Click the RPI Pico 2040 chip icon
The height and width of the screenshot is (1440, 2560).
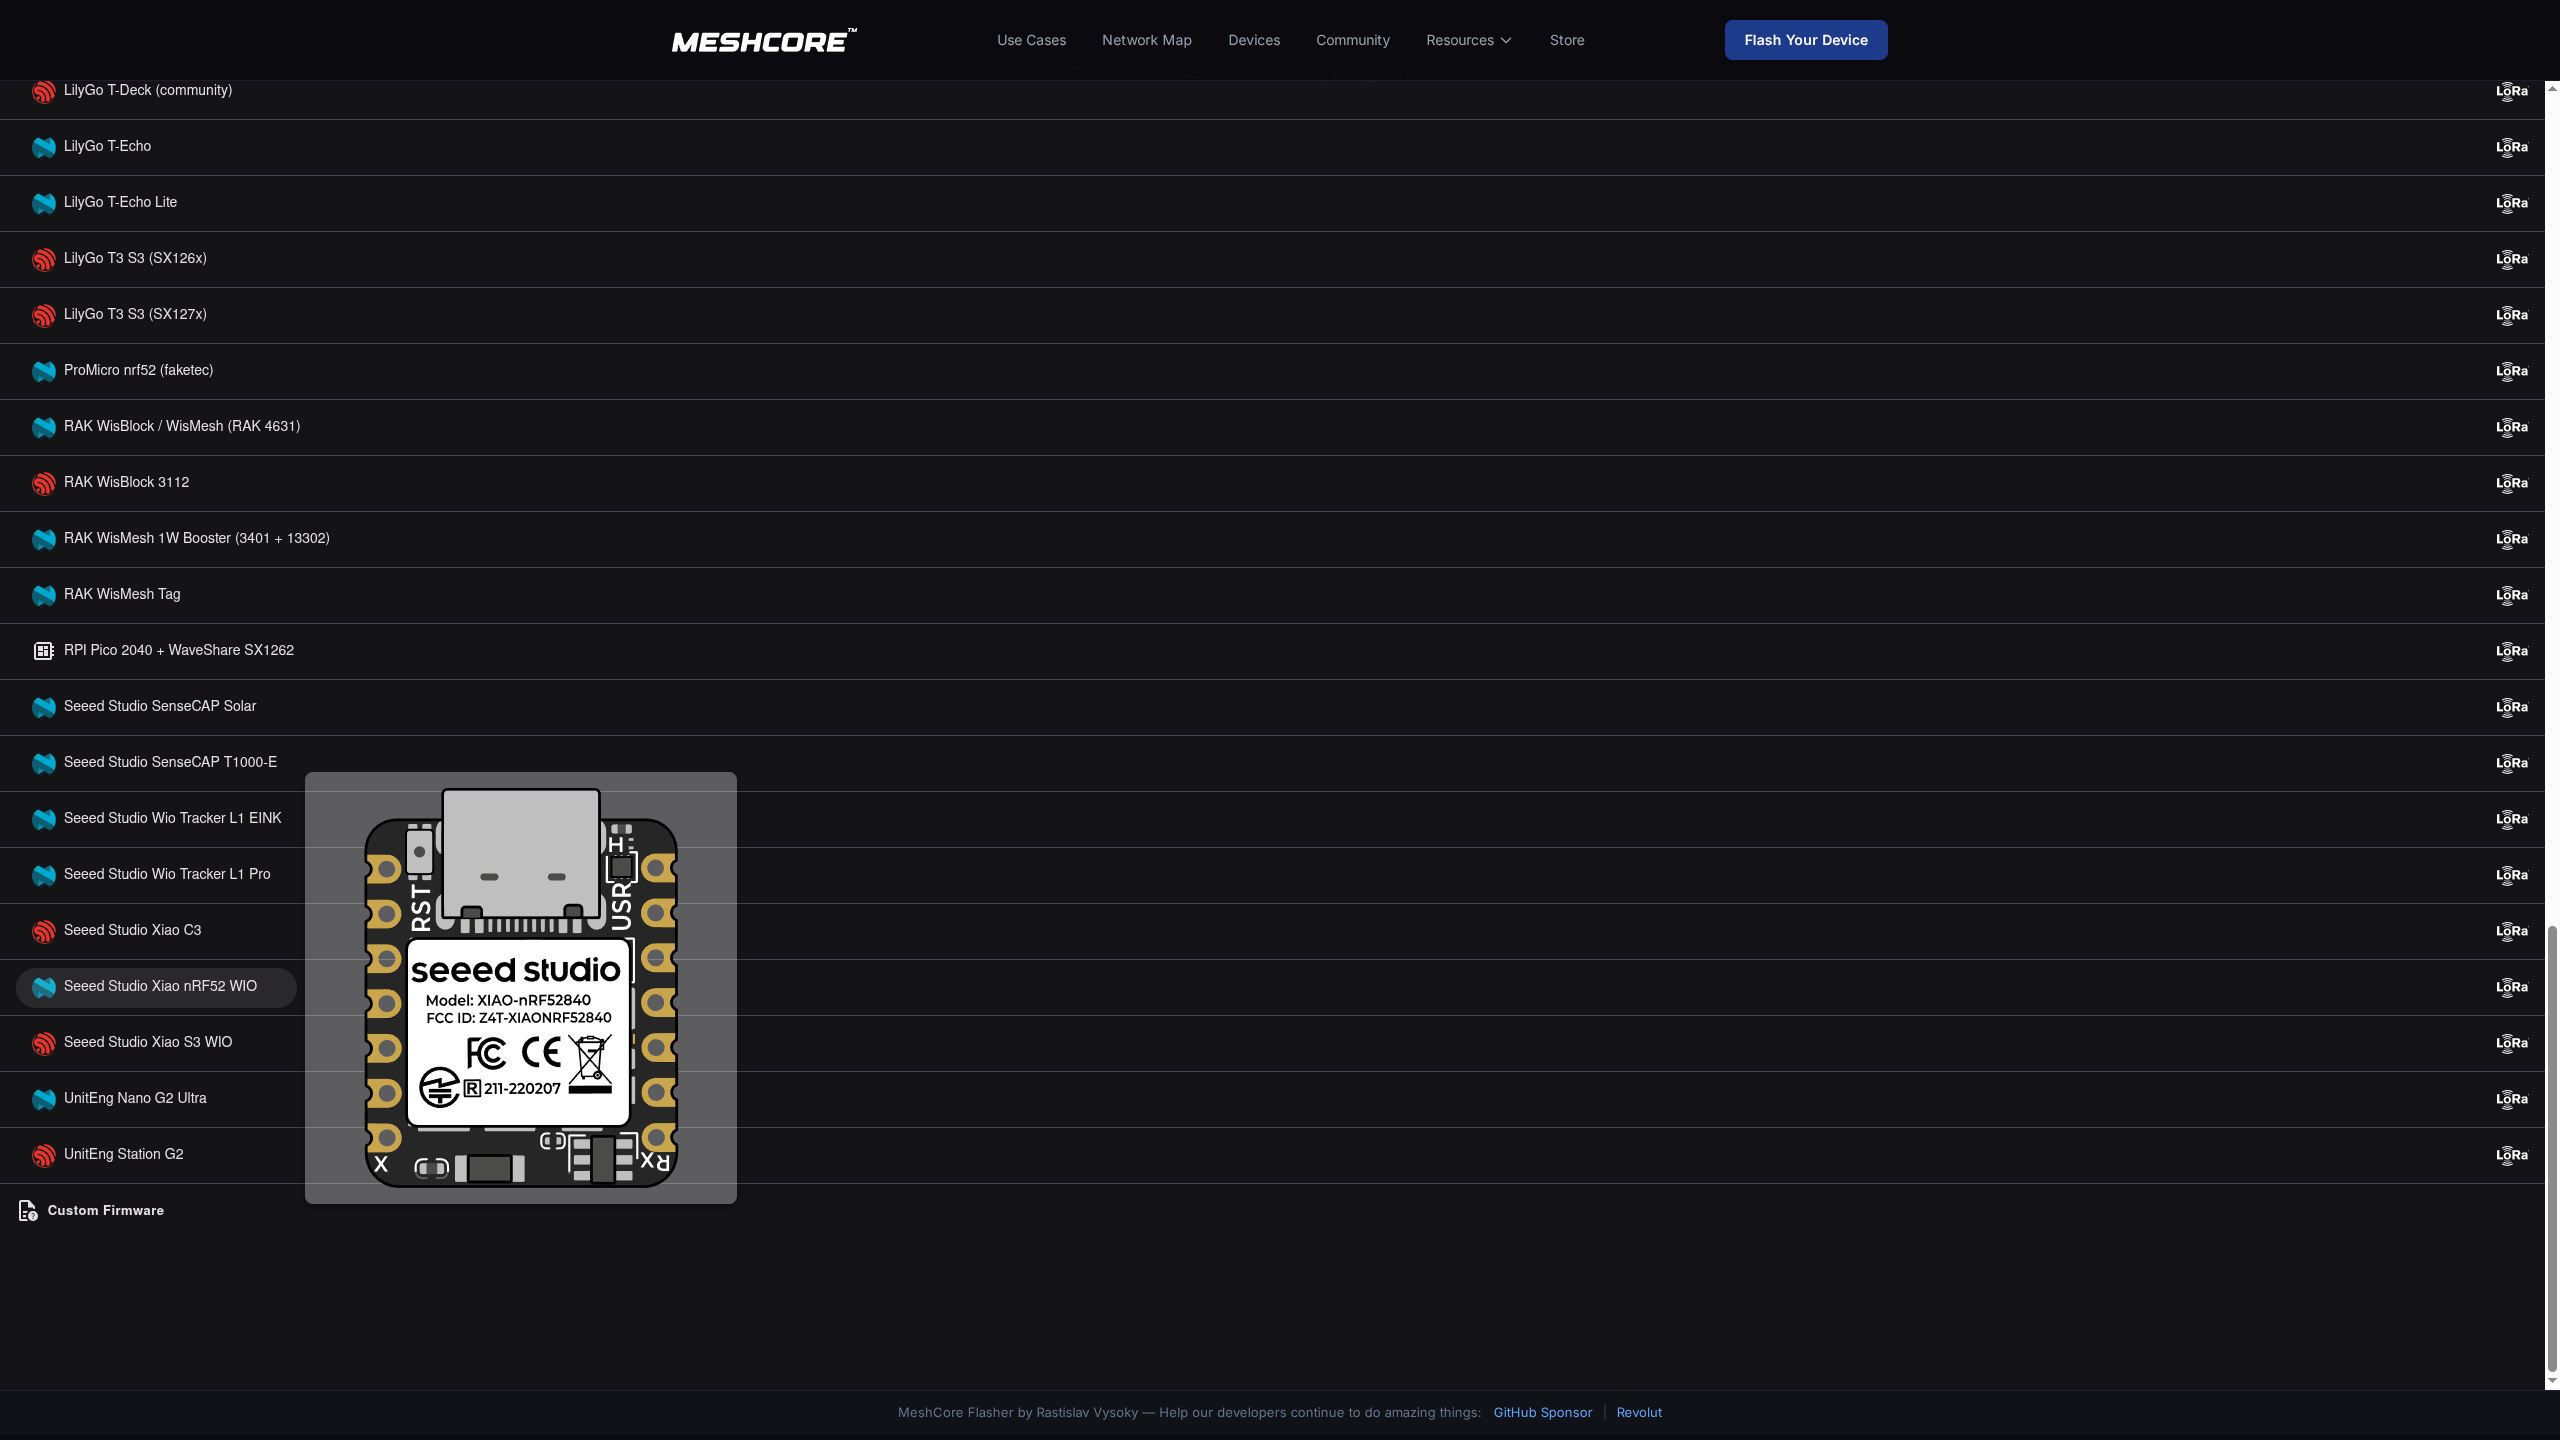[43, 651]
